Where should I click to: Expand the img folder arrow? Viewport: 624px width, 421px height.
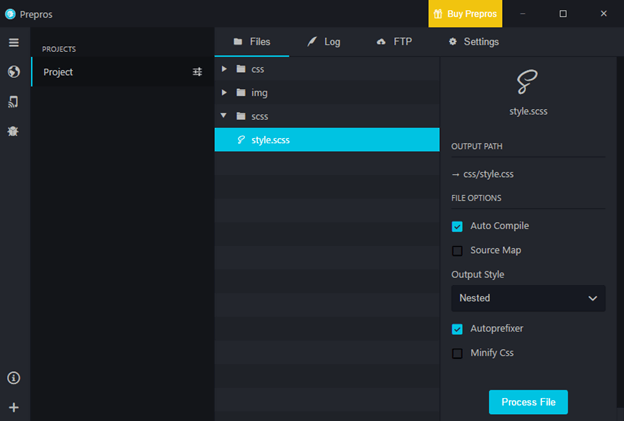[x=224, y=92]
